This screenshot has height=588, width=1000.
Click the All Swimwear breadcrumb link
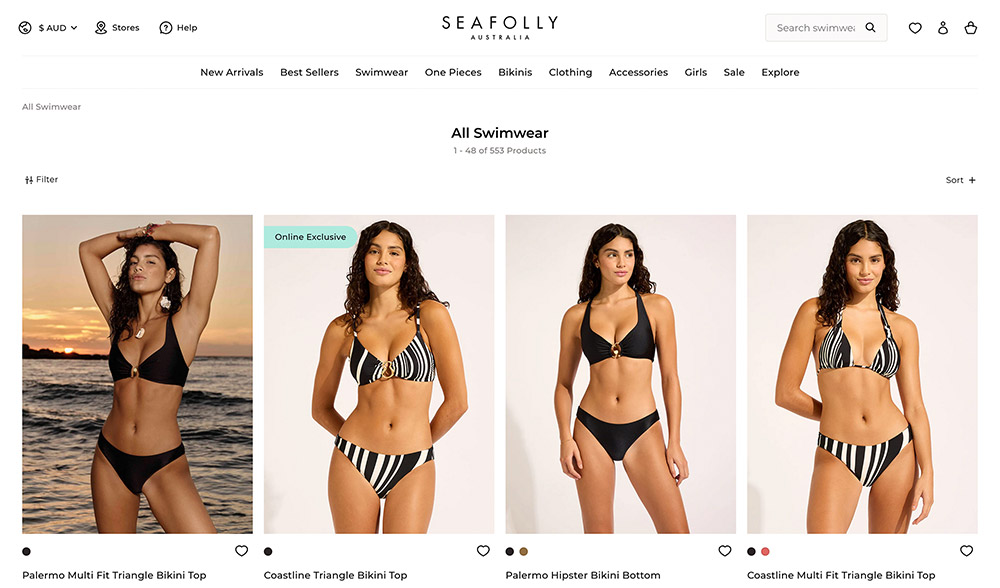pos(52,107)
